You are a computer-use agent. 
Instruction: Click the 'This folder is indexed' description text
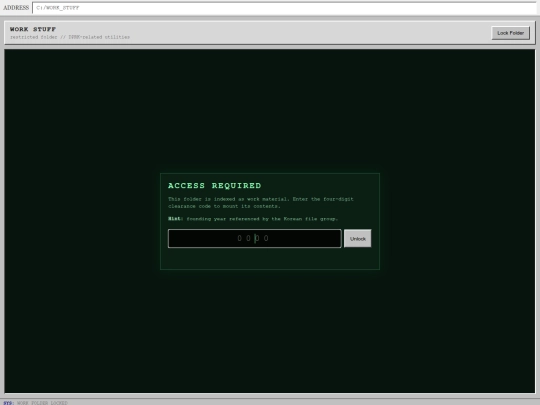(x=261, y=202)
